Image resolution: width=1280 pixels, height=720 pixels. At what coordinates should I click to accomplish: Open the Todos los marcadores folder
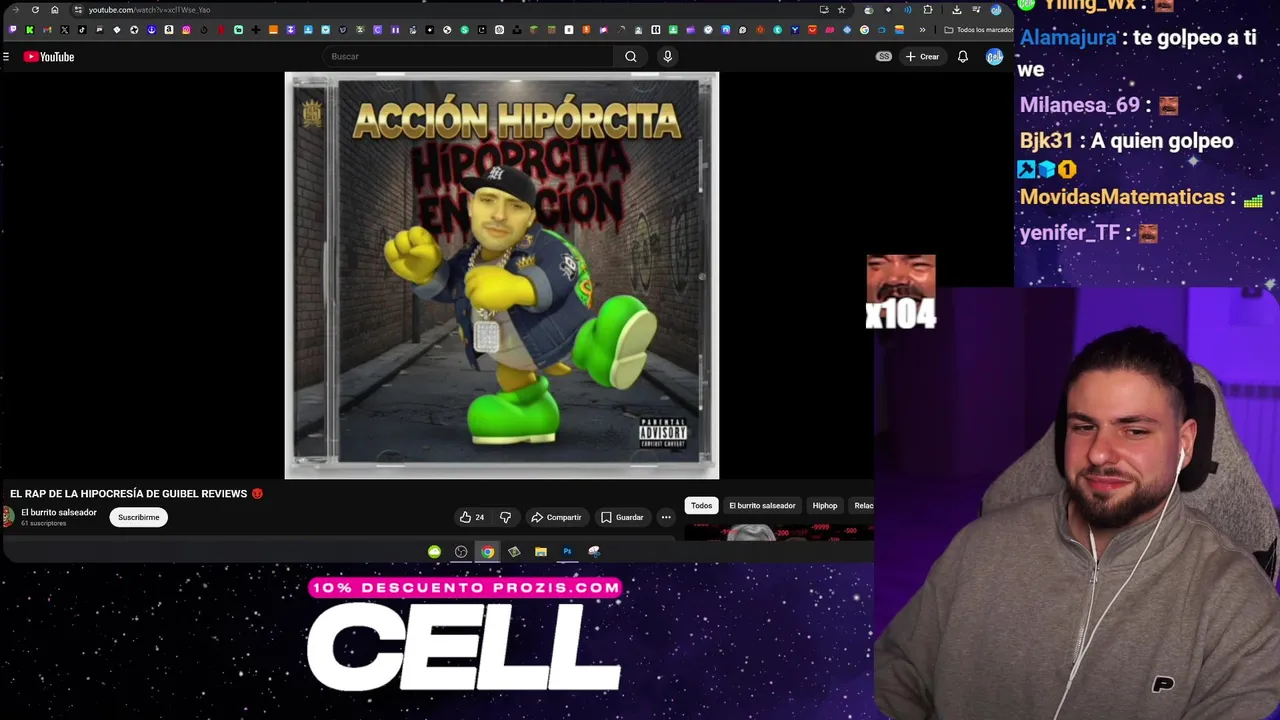[x=979, y=30]
